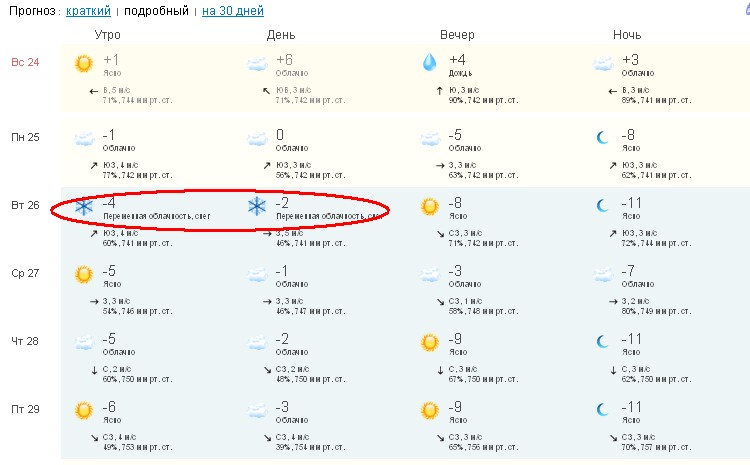Click the Вт 26 date label
This screenshot has height=465, width=750.
point(25,205)
